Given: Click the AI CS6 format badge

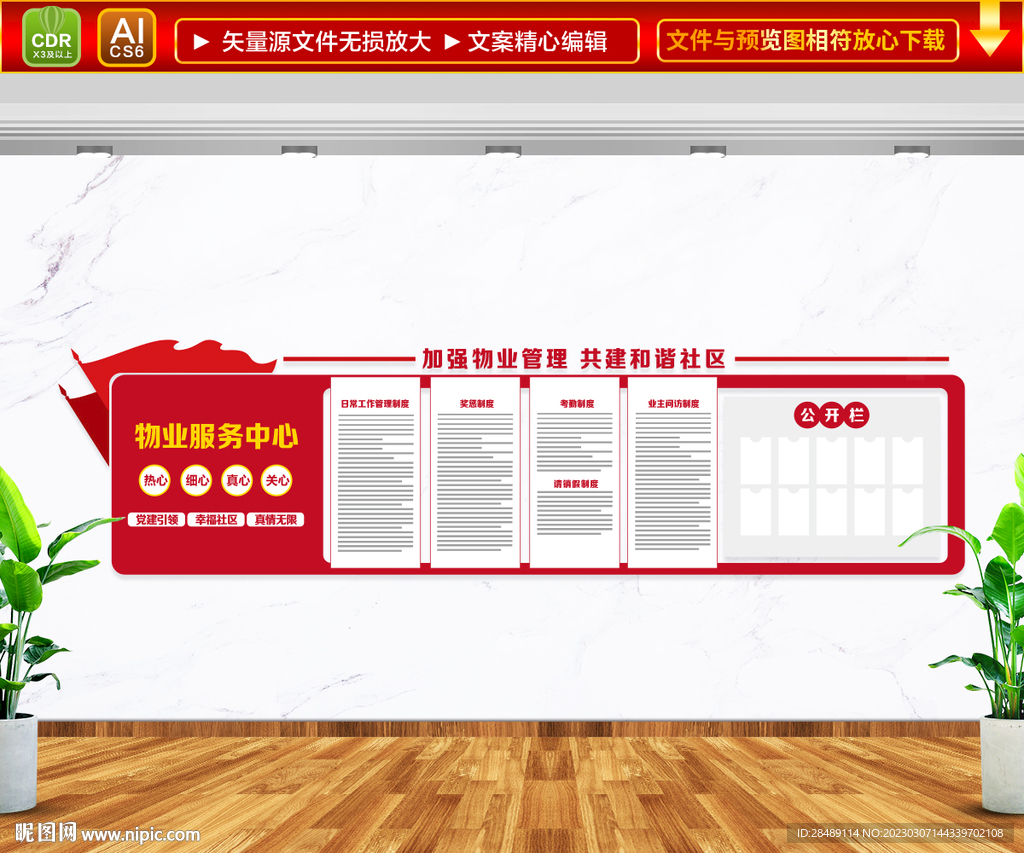Looking at the screenshot, I should [127, 37].
